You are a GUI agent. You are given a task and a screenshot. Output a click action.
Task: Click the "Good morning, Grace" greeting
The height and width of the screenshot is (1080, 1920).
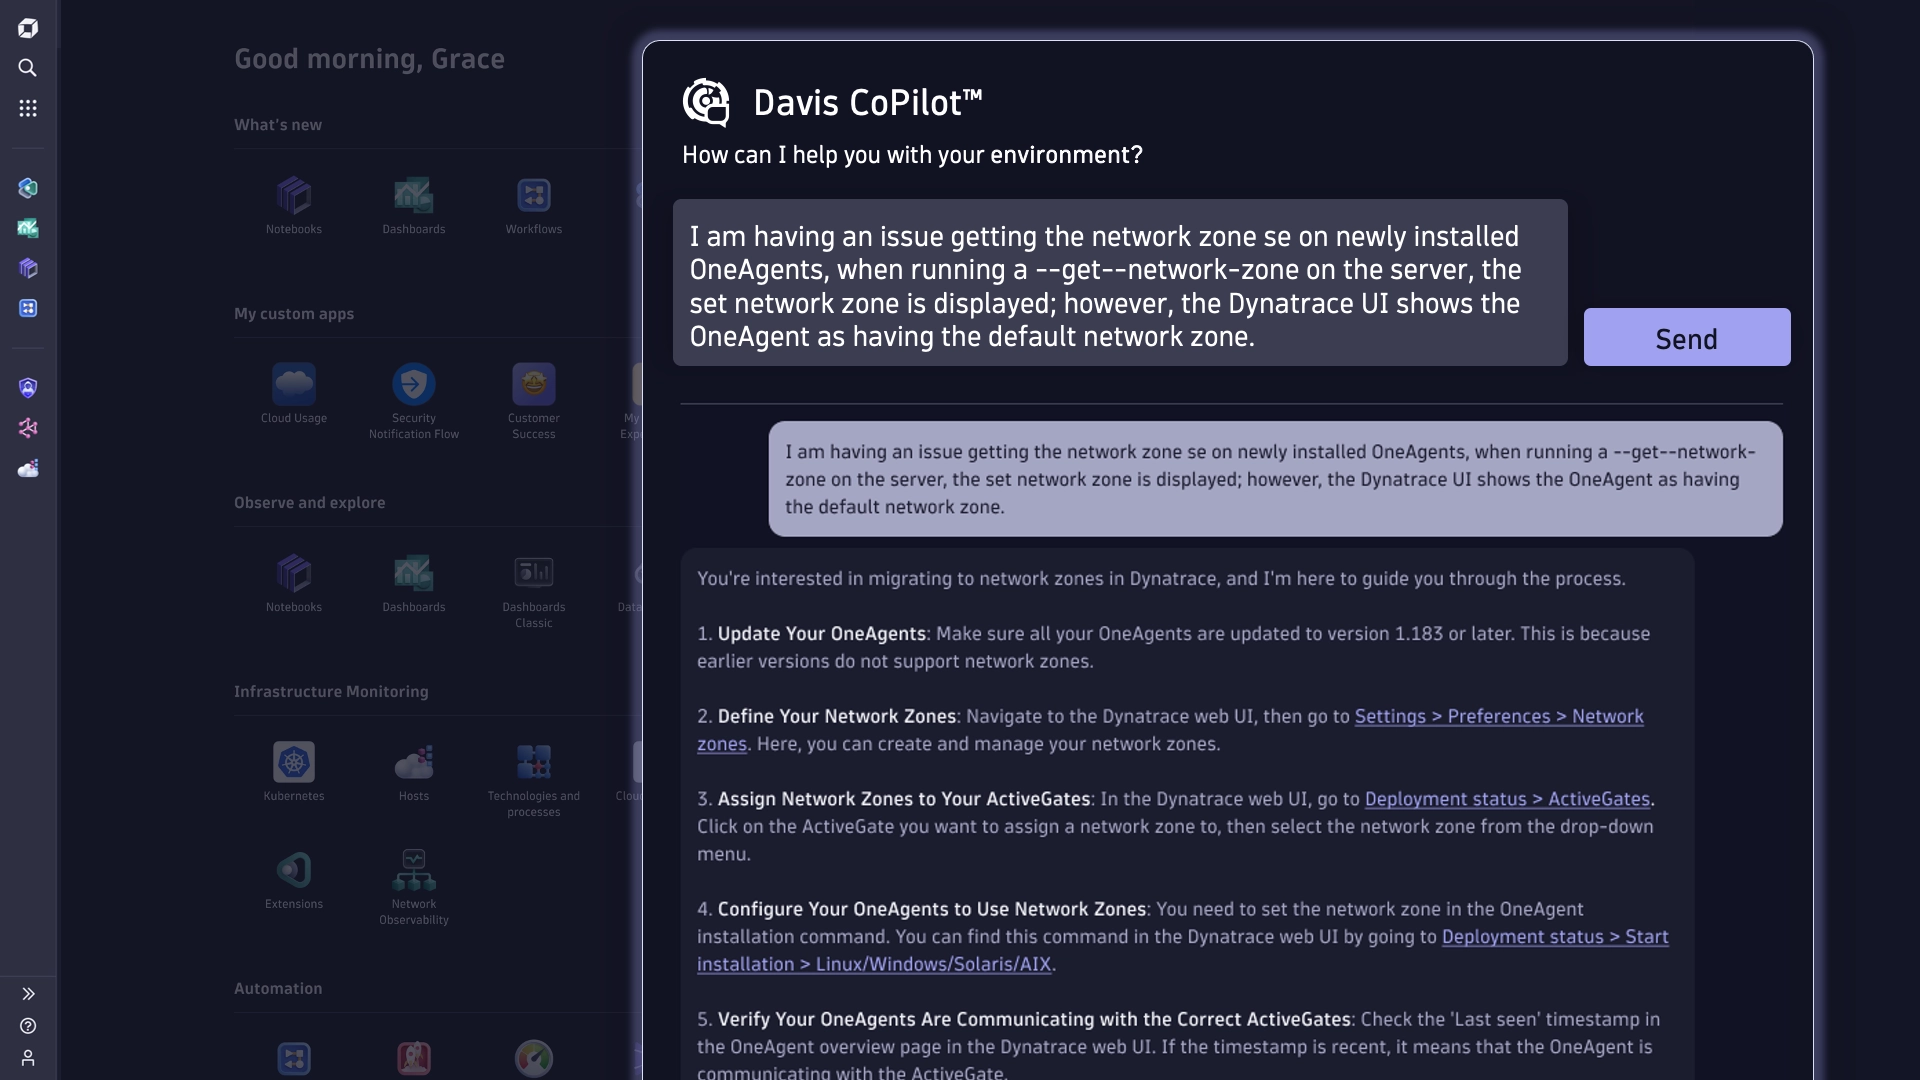[369, 59]
